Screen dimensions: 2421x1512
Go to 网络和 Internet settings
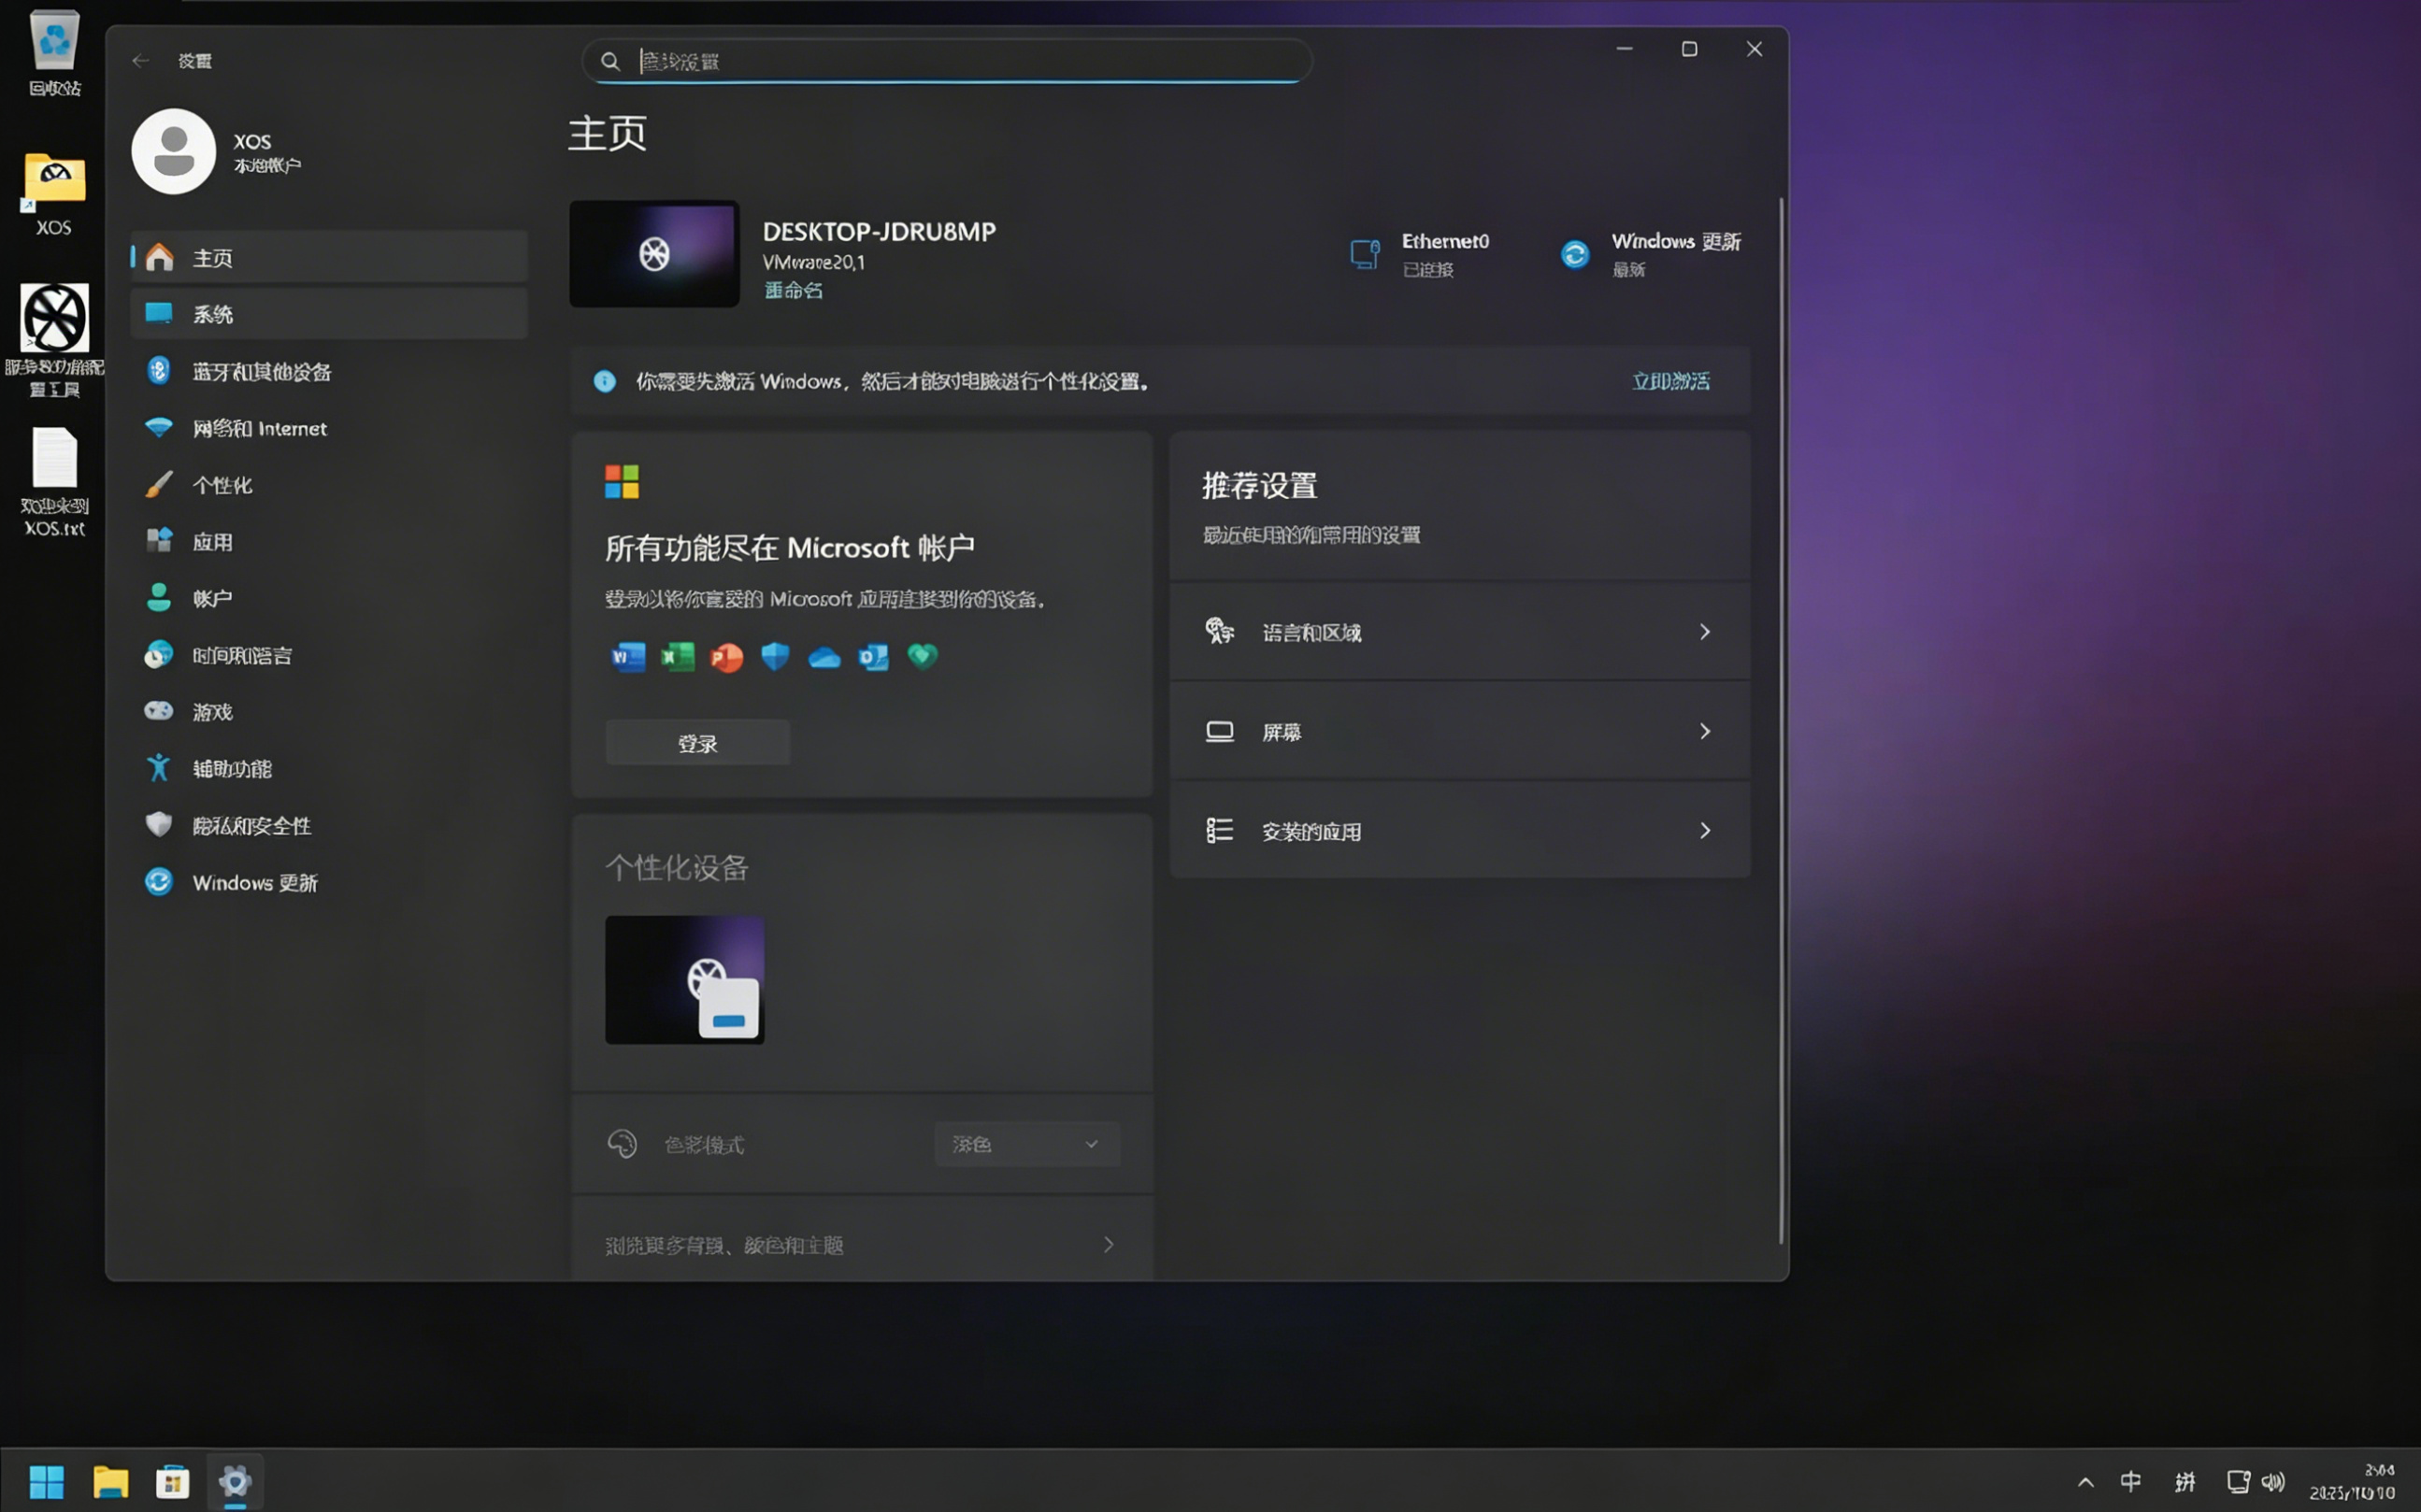click(x=328, y=428)
